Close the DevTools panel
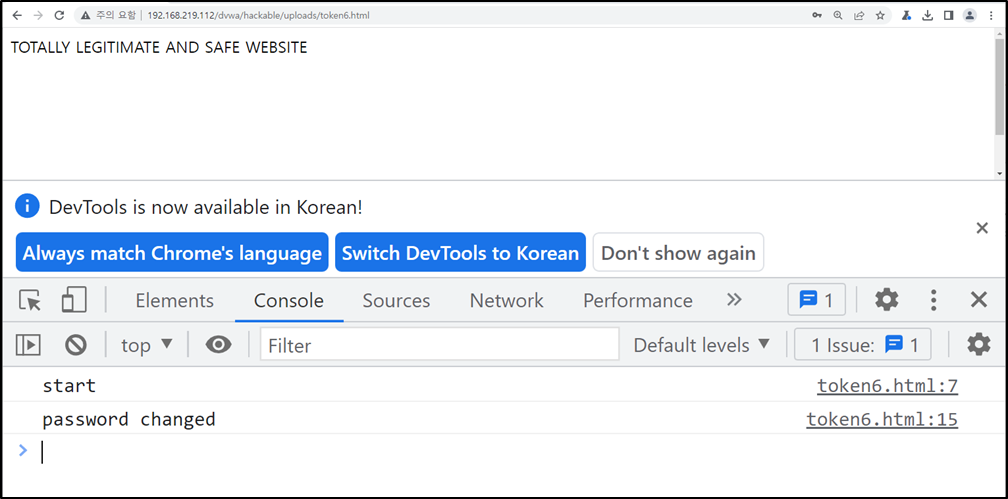 point(978,300)
